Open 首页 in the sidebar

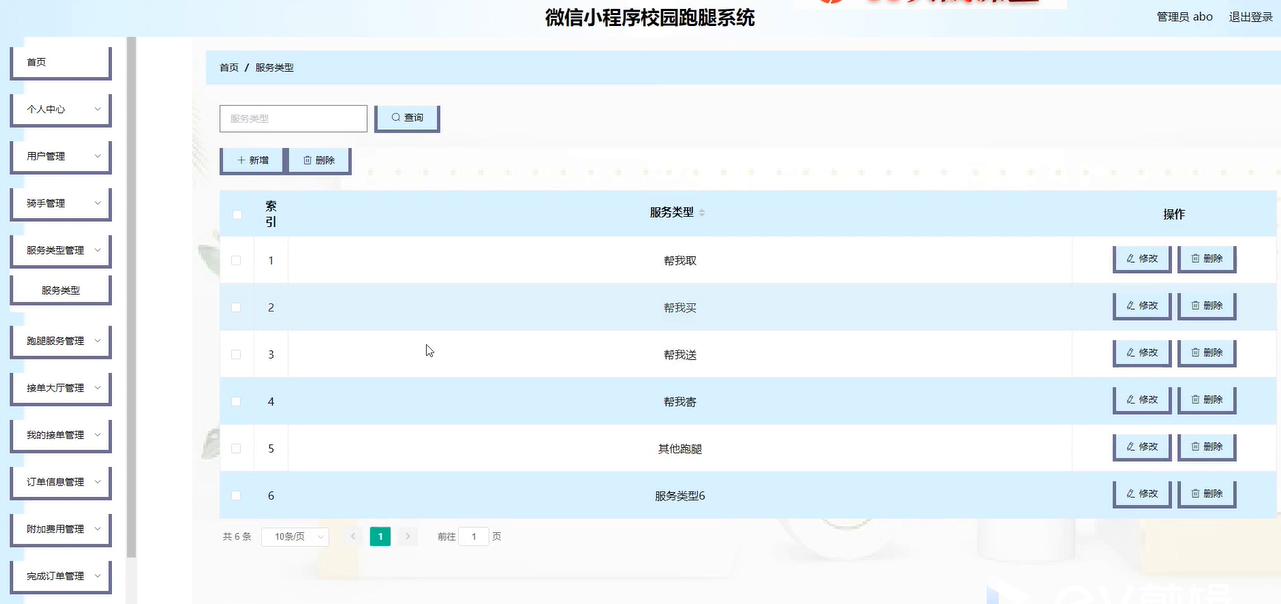point(60,62)
